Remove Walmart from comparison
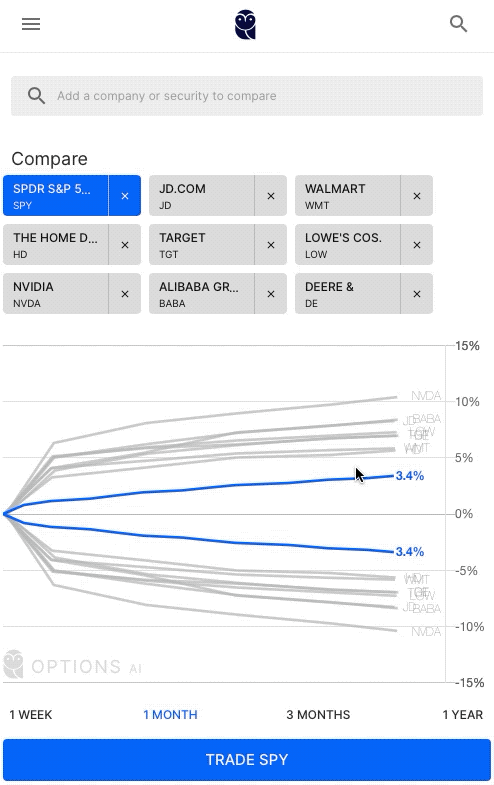494x785 pixels. 416,196
